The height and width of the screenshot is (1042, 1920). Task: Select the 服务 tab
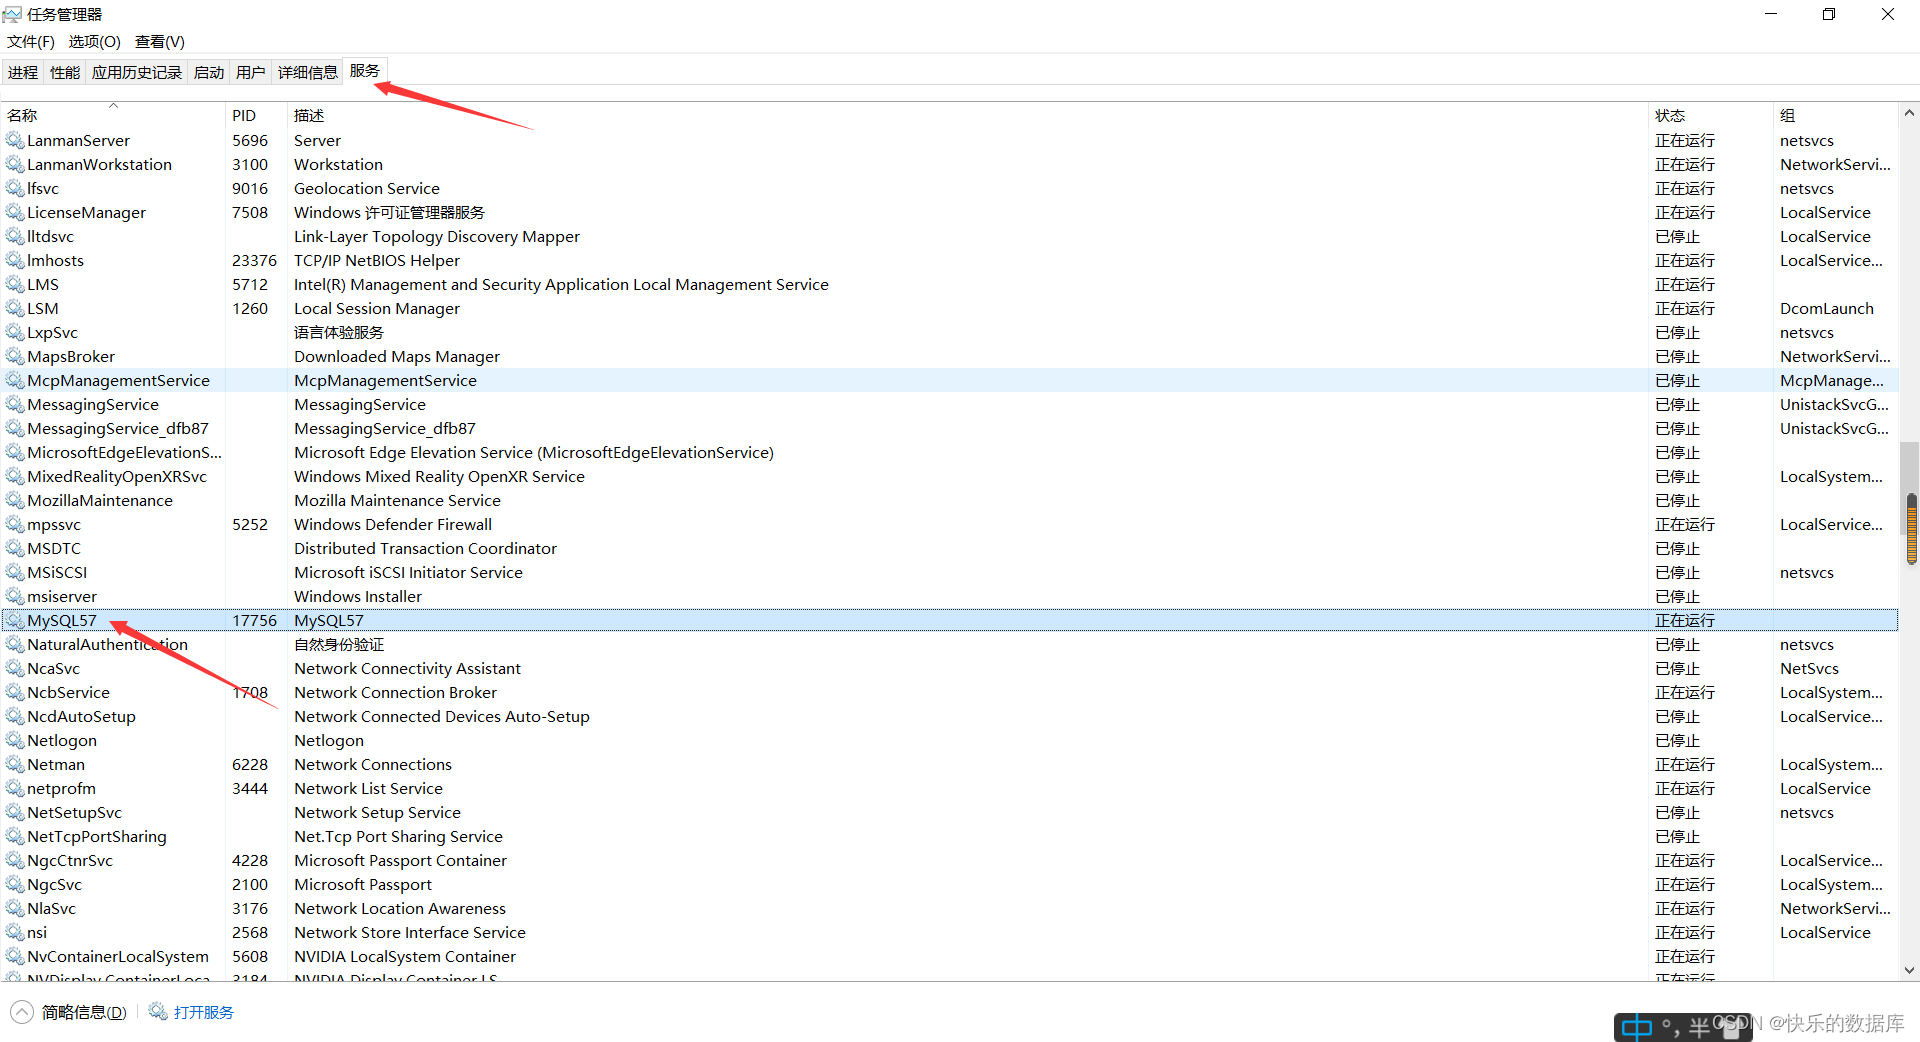pos(365,71)
